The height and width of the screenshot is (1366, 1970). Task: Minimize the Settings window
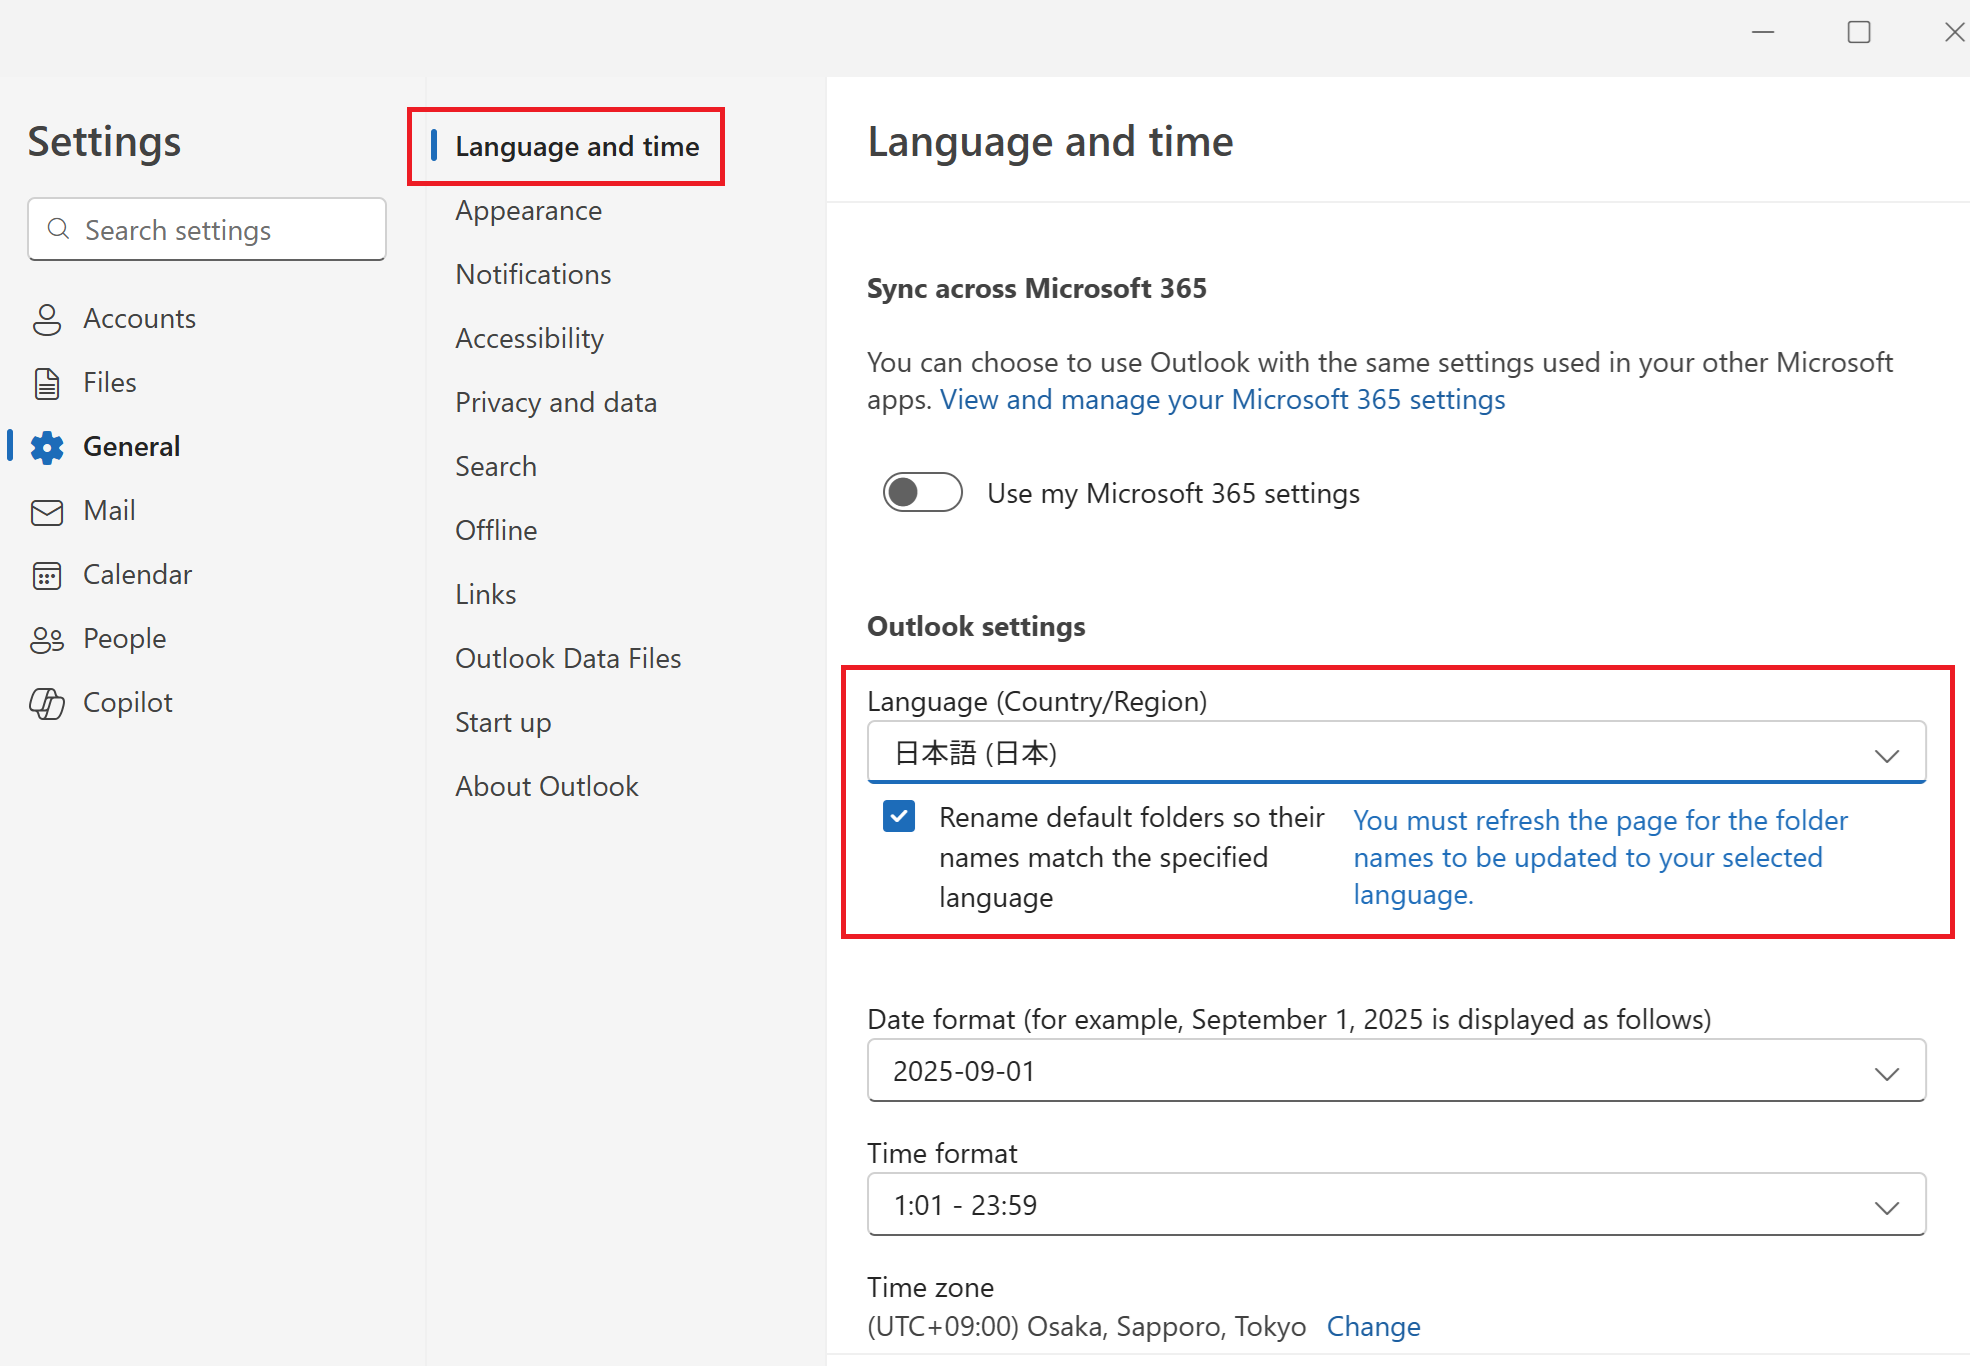[1763, 32]
